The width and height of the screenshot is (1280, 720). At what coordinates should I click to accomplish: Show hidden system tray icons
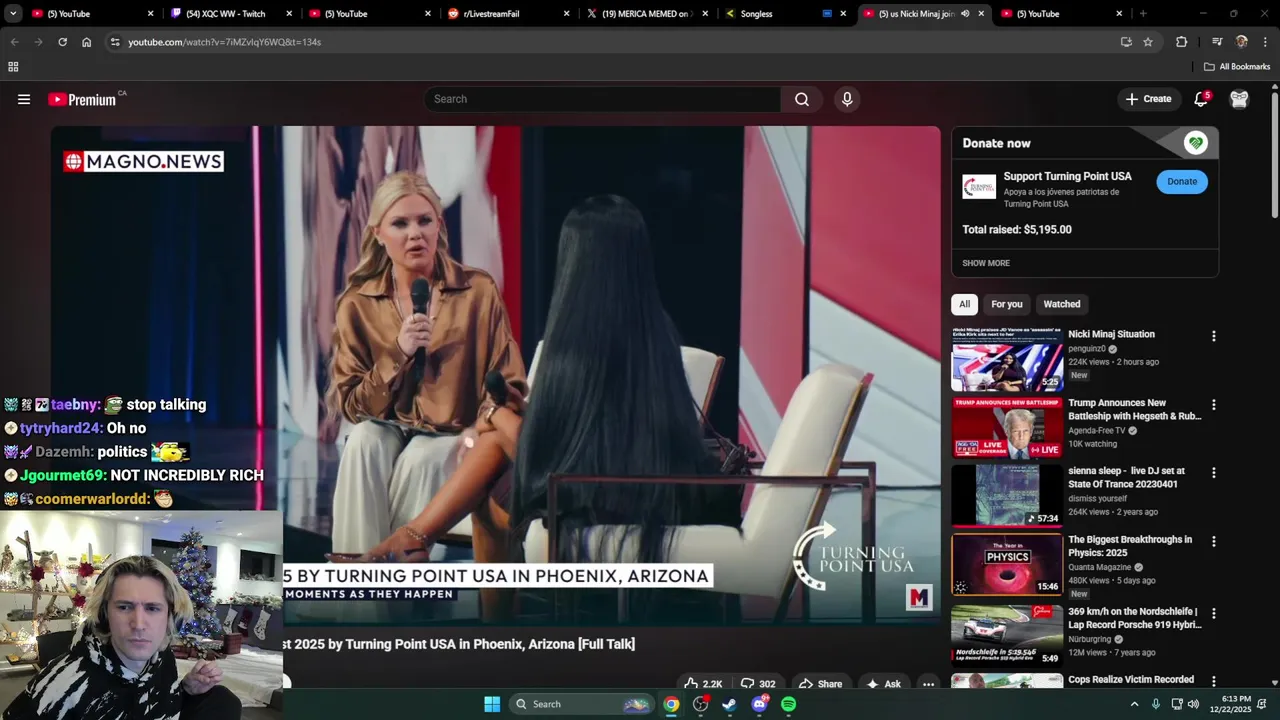1134,704
